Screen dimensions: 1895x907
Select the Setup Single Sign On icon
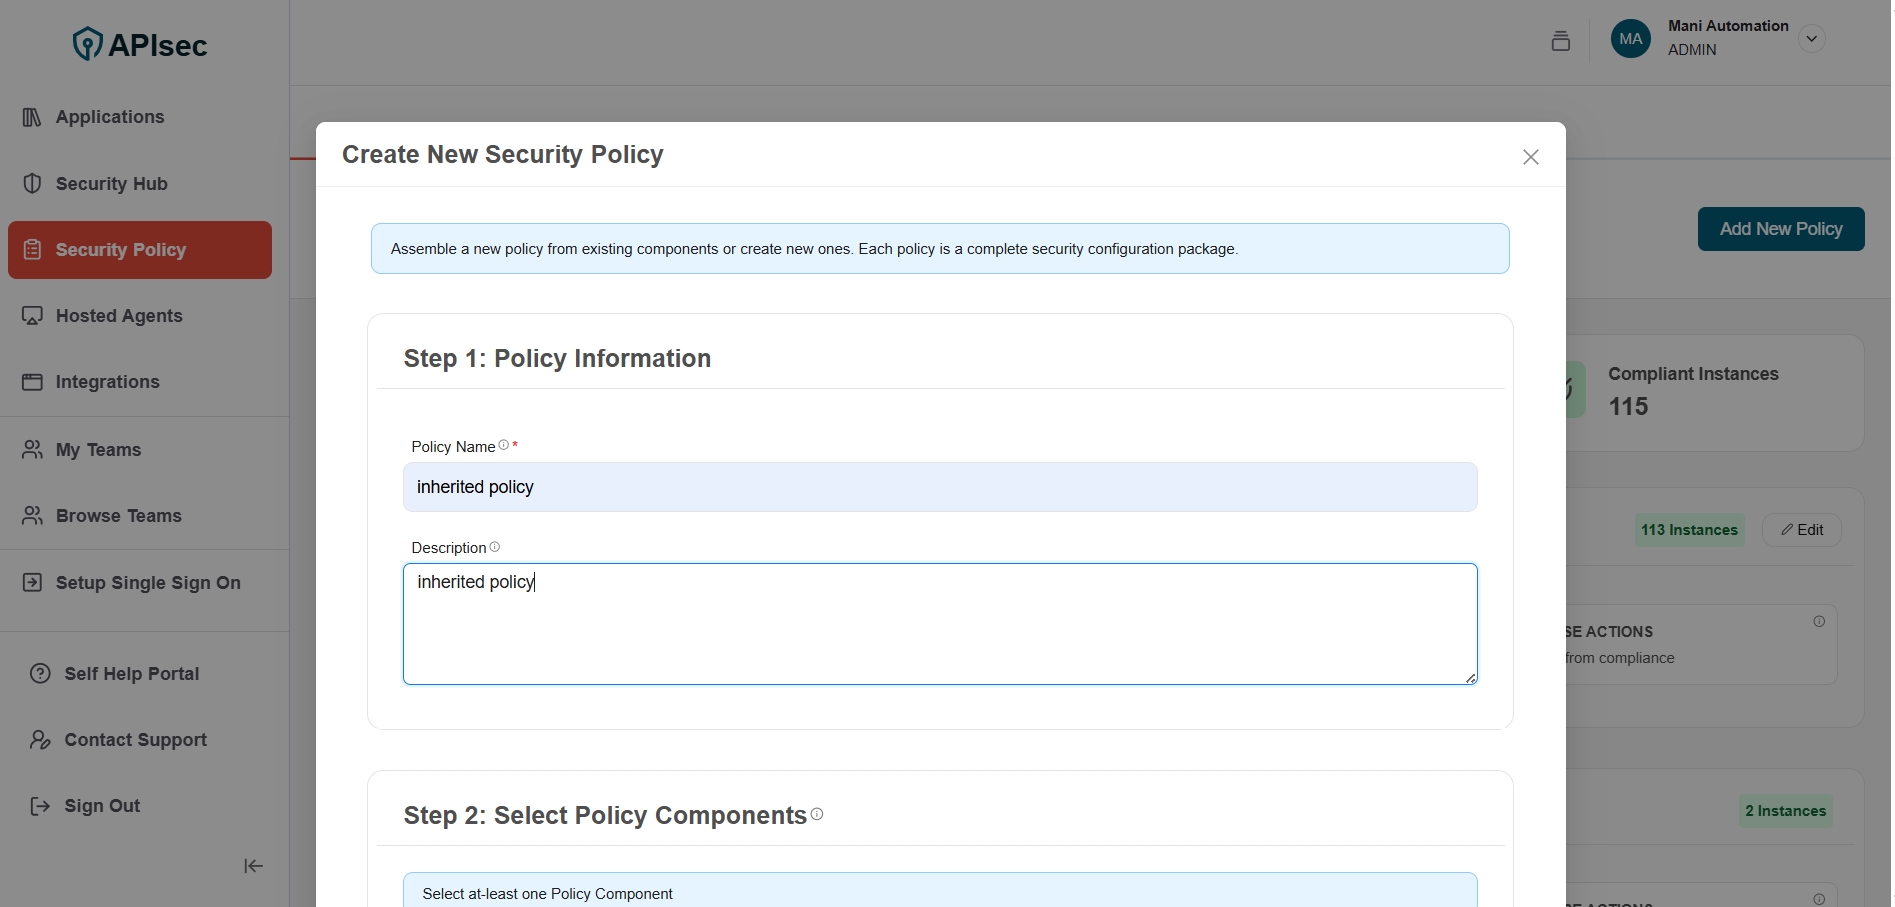[x=32, y=582]
